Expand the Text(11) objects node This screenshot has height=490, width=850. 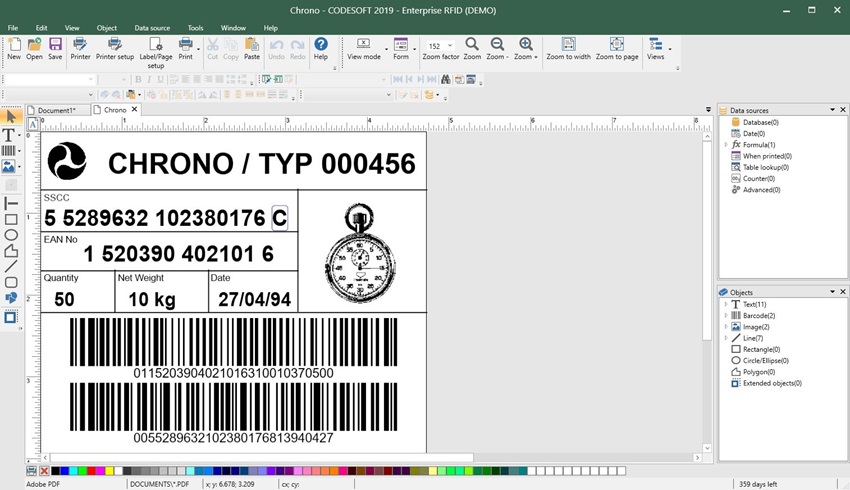(x=726, y=304)
